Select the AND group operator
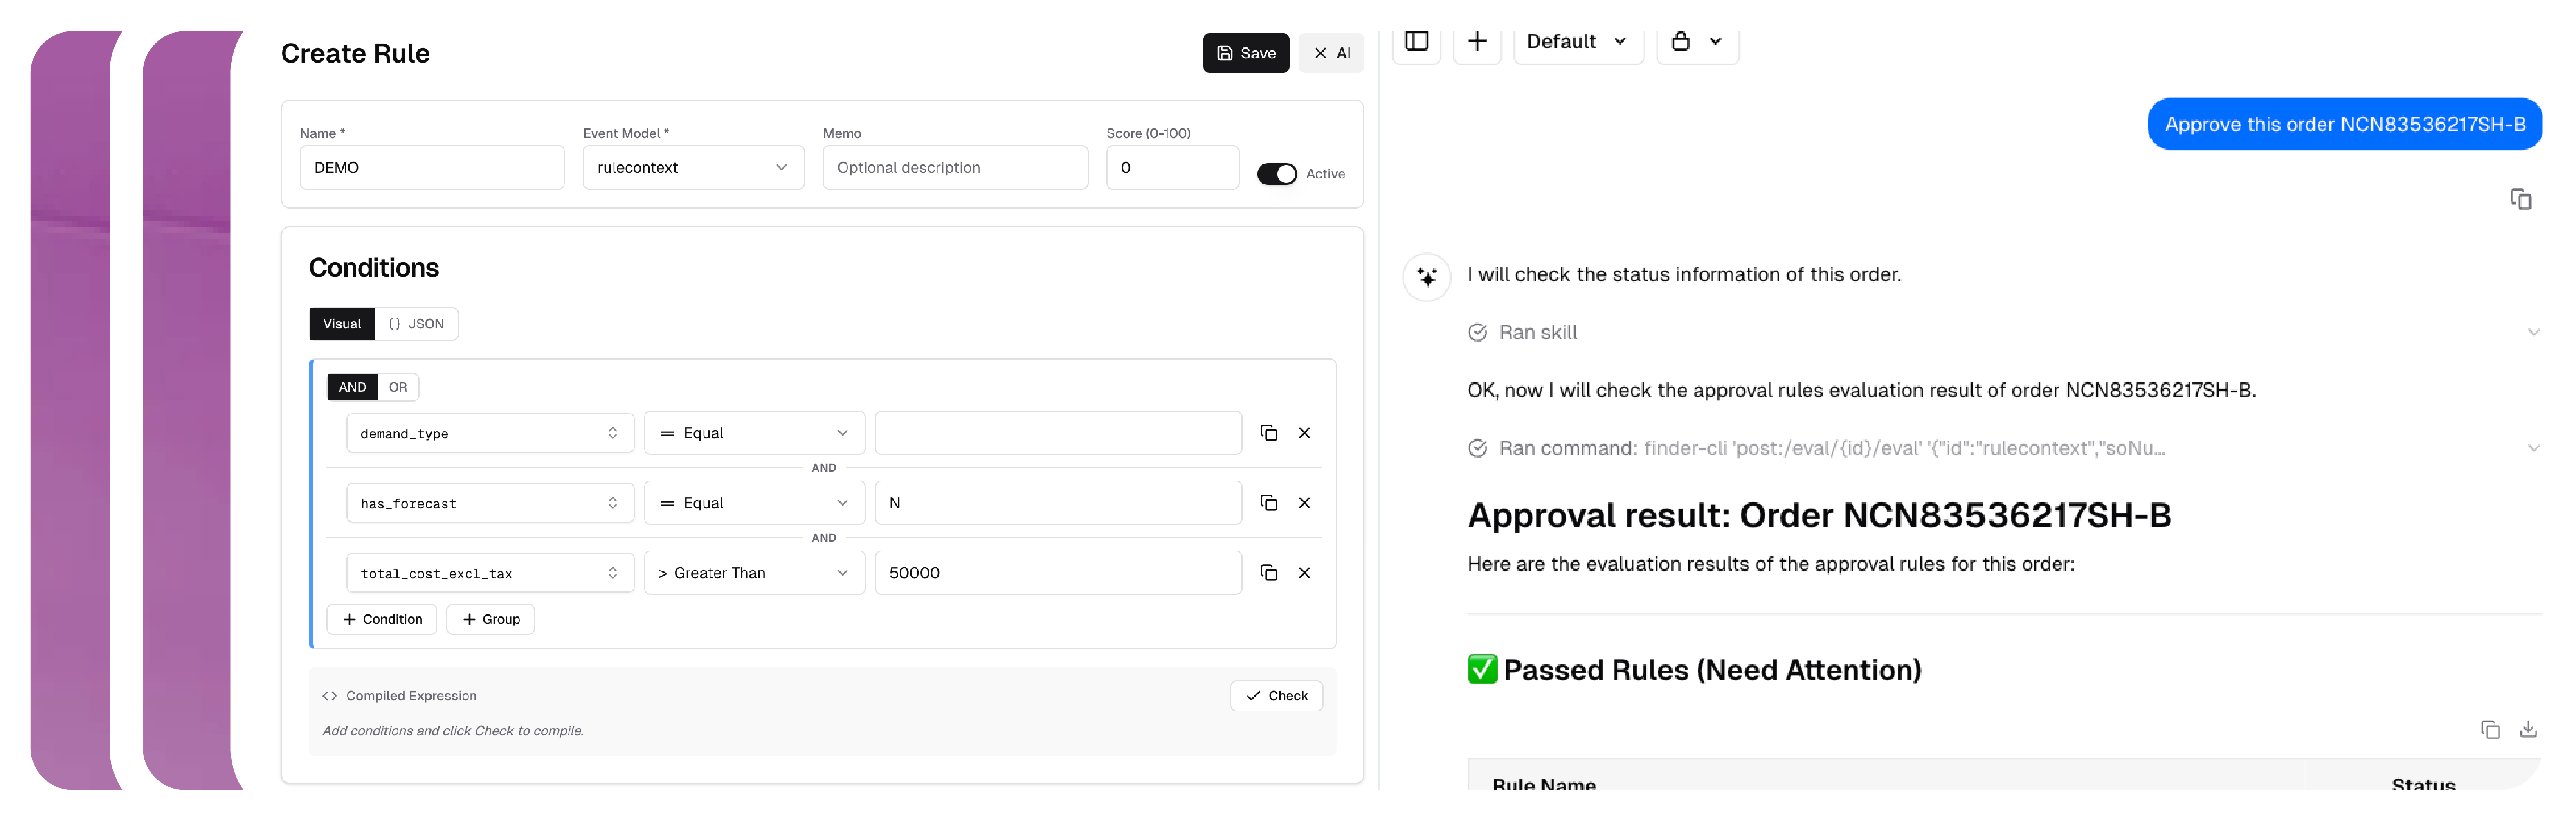Image resolution: width=2576 pixels, height=823 pixels. pos(352,387)
